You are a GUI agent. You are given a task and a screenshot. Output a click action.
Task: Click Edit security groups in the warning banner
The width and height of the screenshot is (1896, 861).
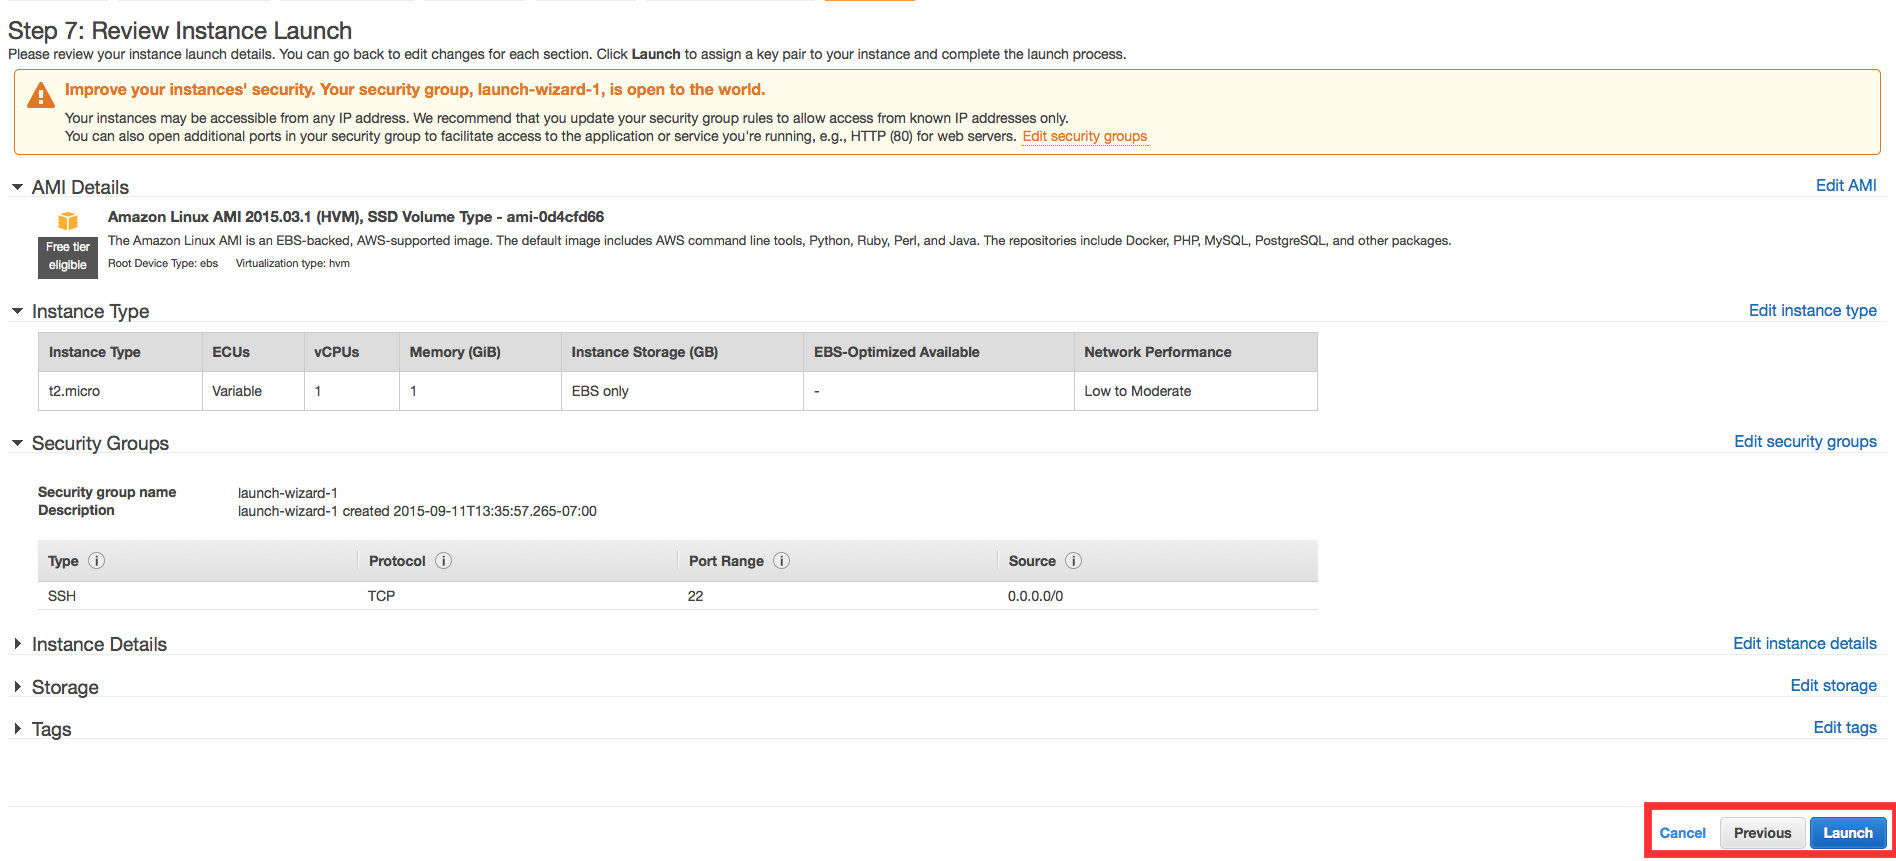[x=1085, y=136]
